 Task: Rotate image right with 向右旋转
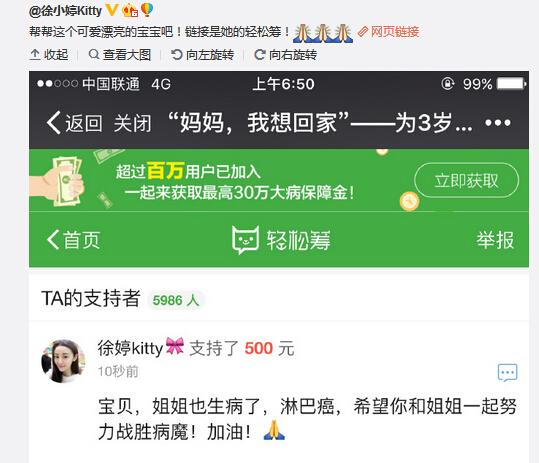285,55
